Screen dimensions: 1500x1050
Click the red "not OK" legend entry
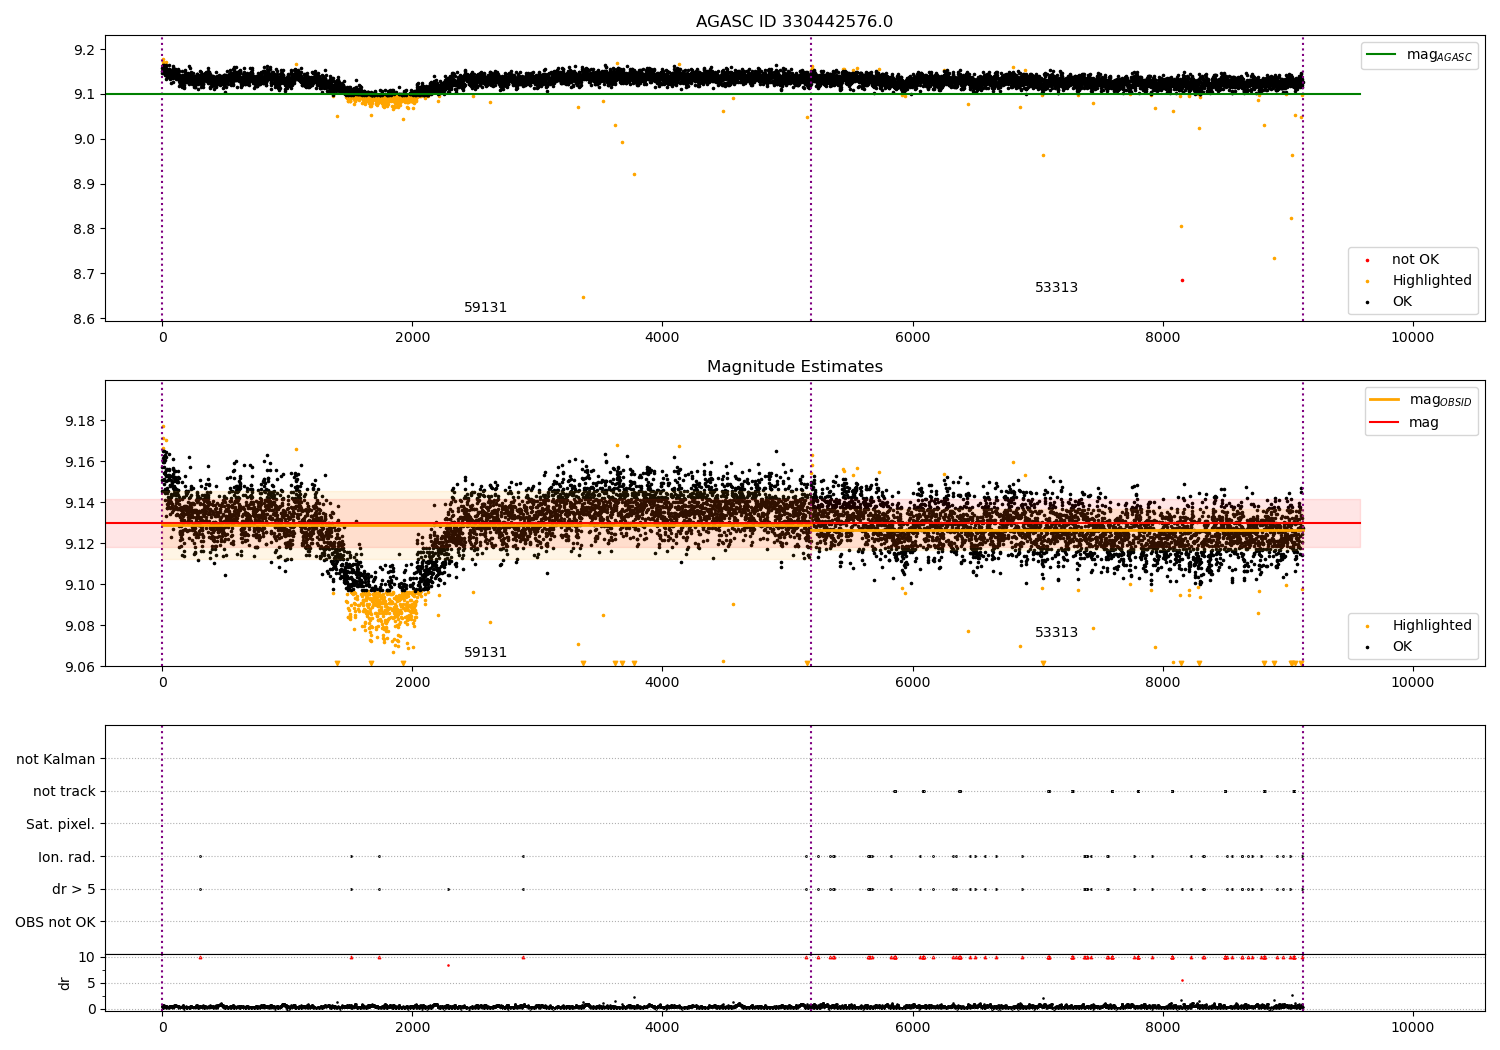[x=1413, y=260]
